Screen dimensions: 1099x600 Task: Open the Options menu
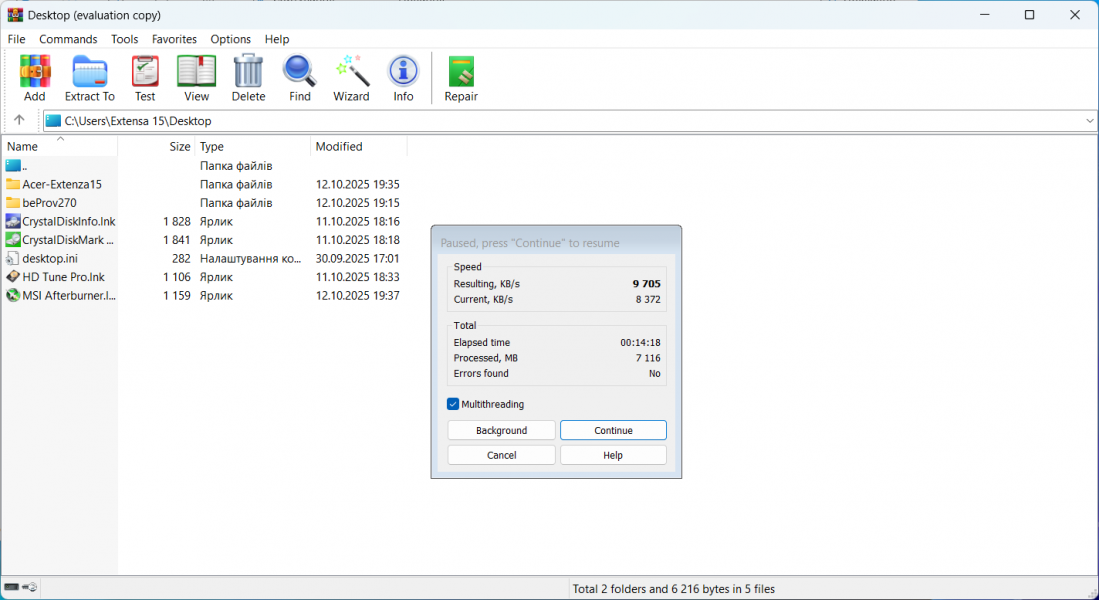[x=230, y=39]
